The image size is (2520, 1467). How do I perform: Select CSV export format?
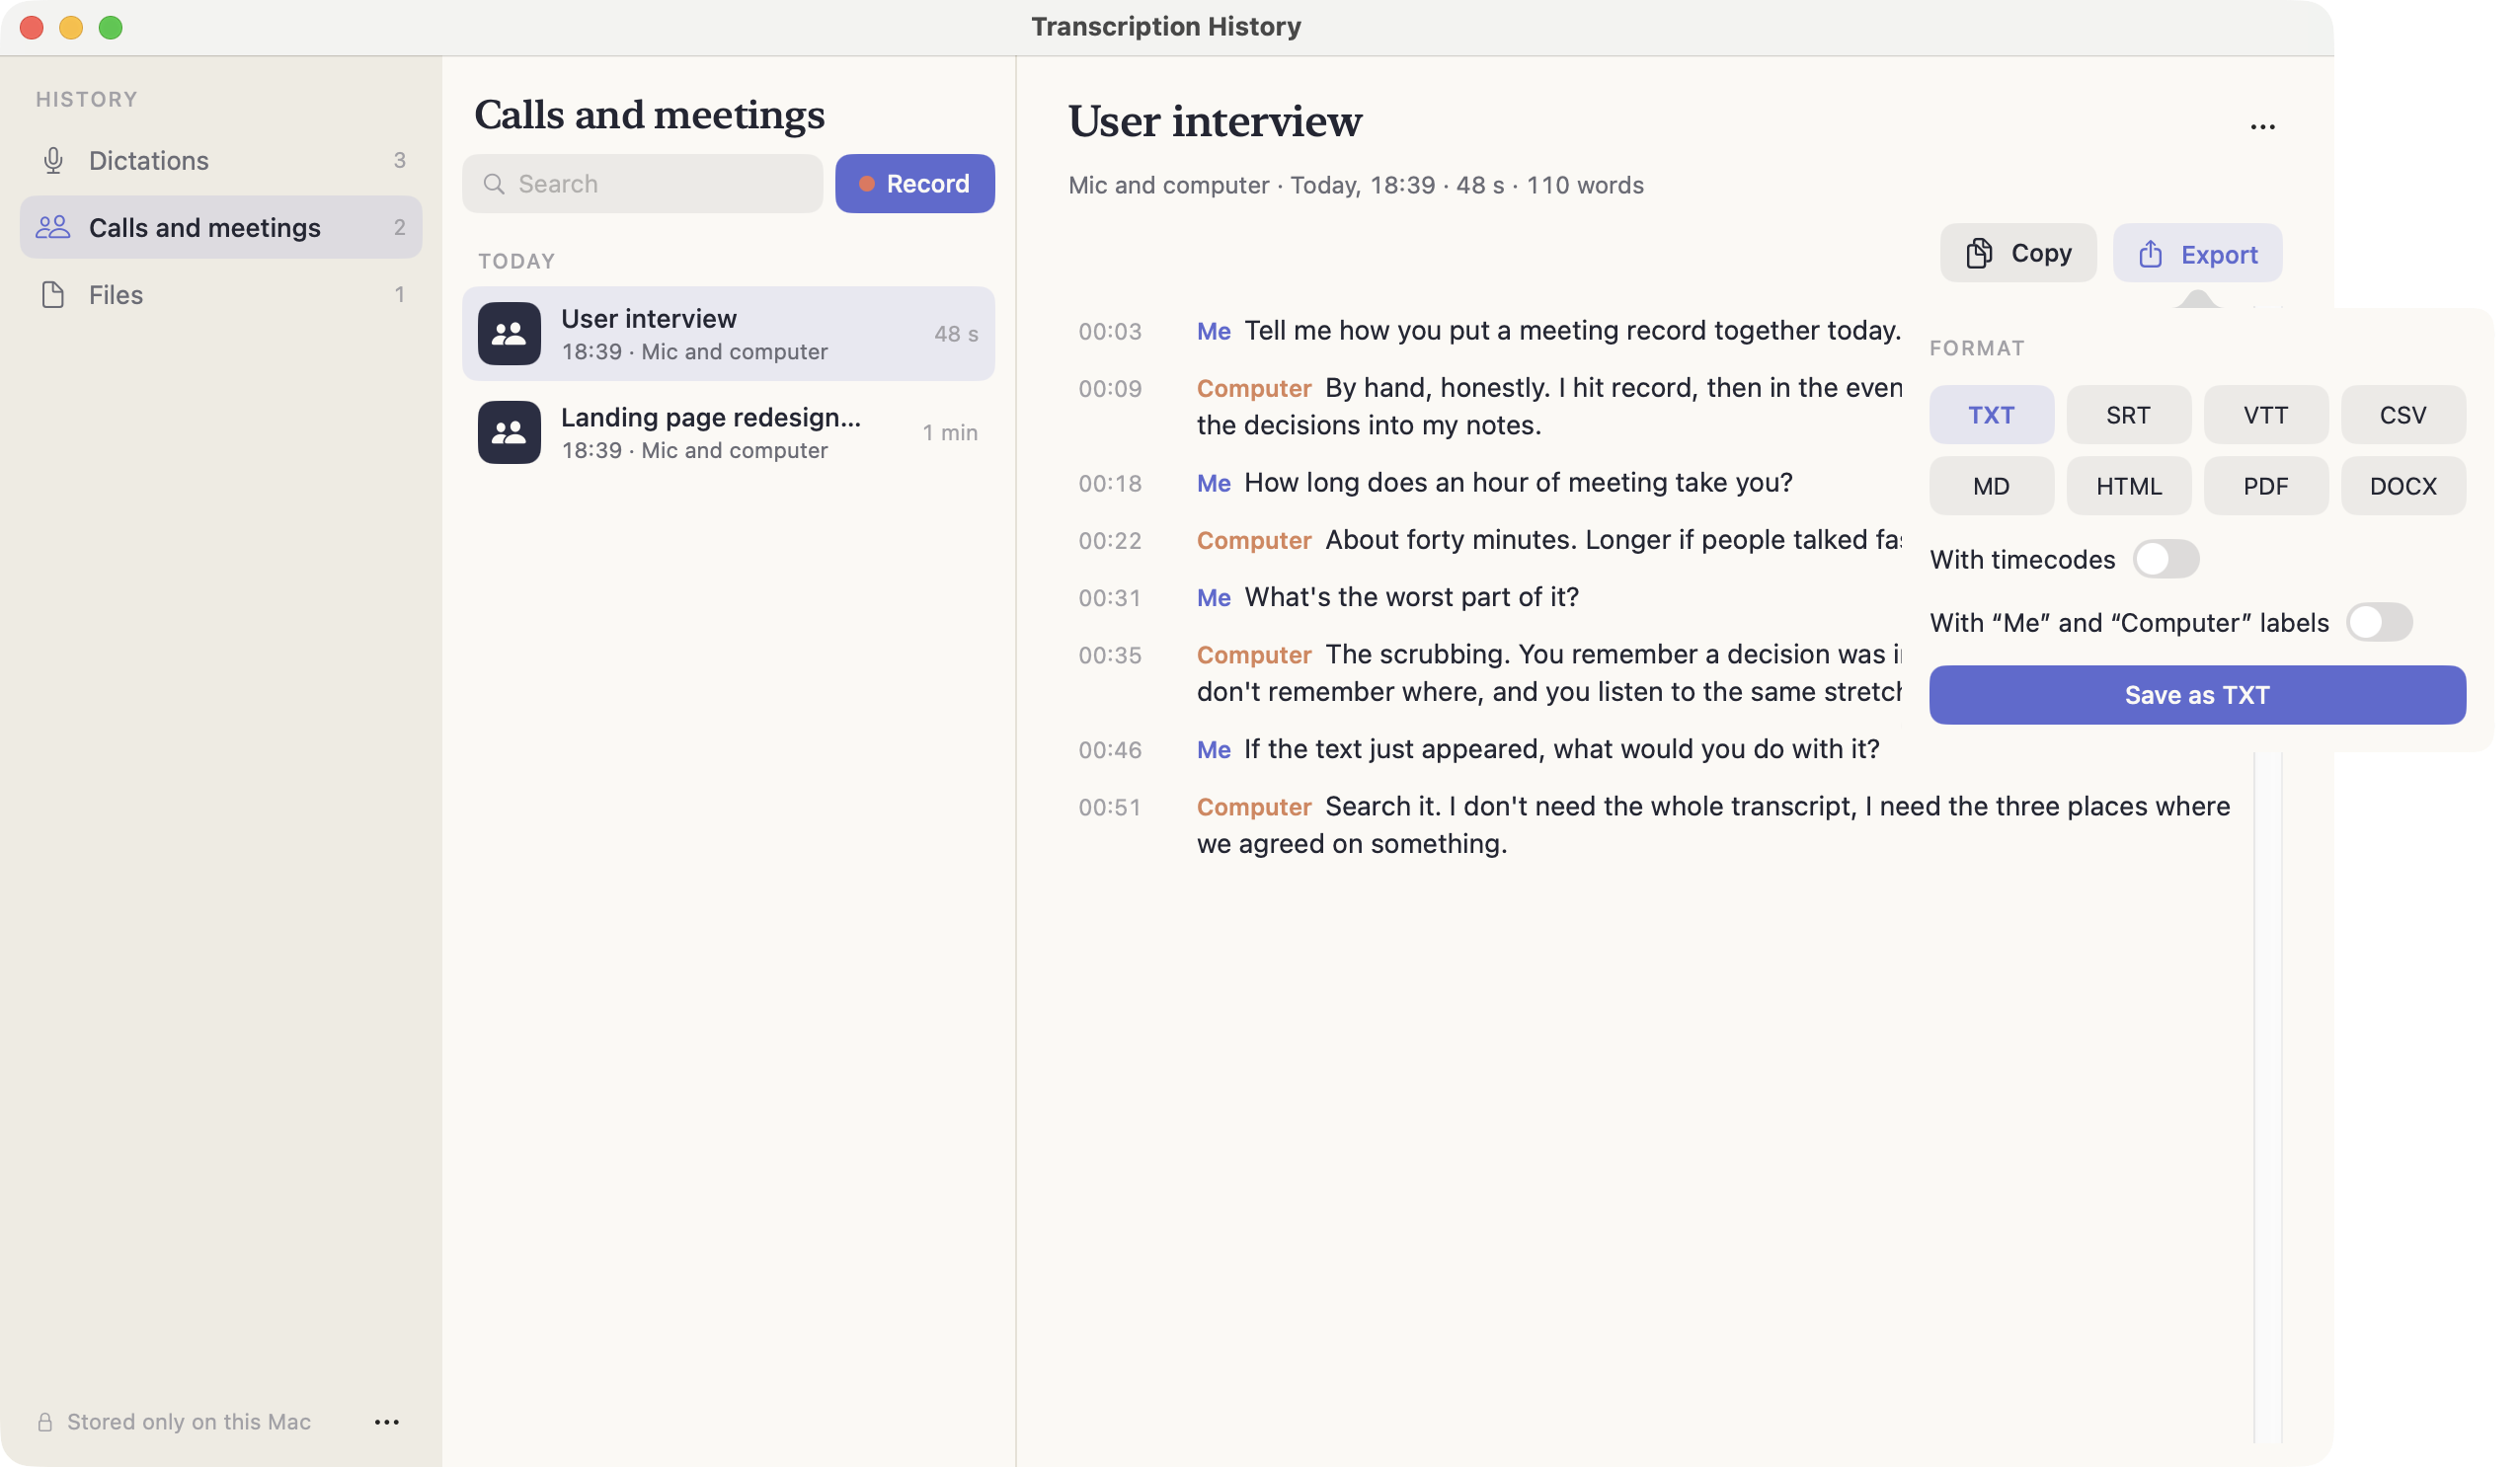[x=2402, y=414]
